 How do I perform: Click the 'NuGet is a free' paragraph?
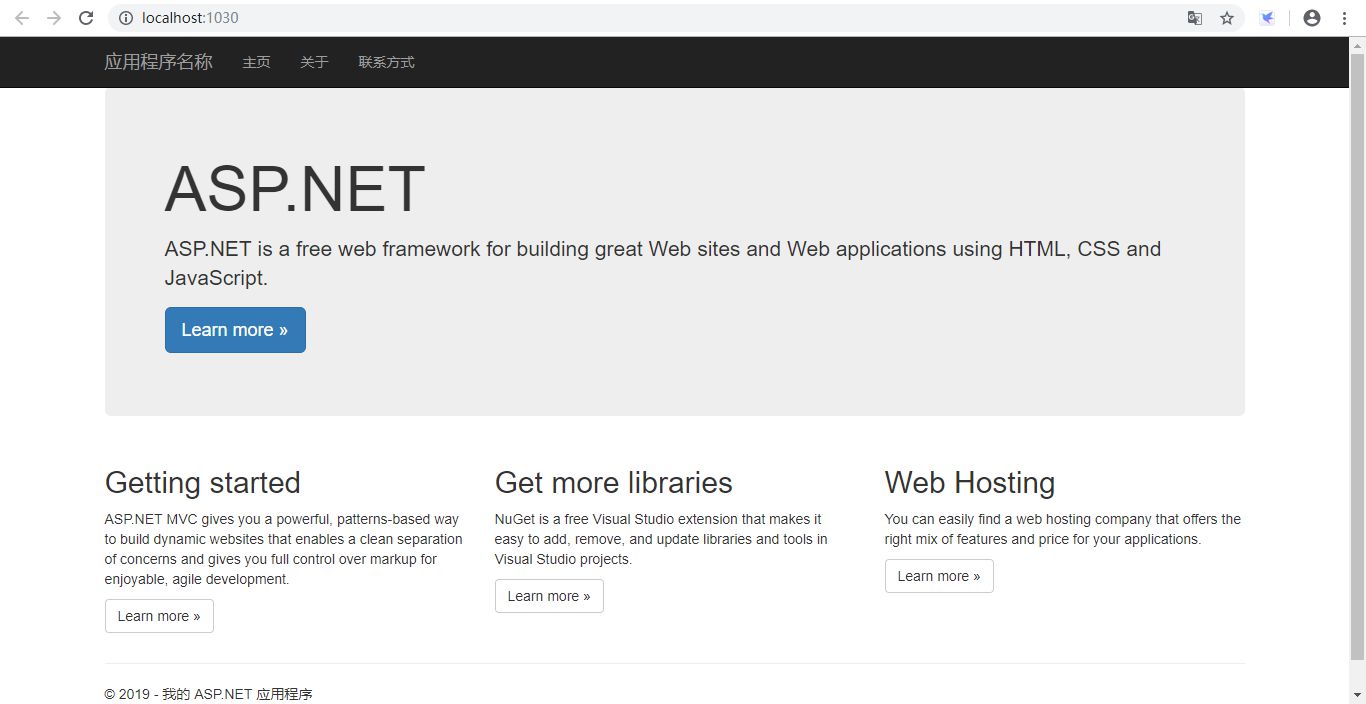point(661,539)
